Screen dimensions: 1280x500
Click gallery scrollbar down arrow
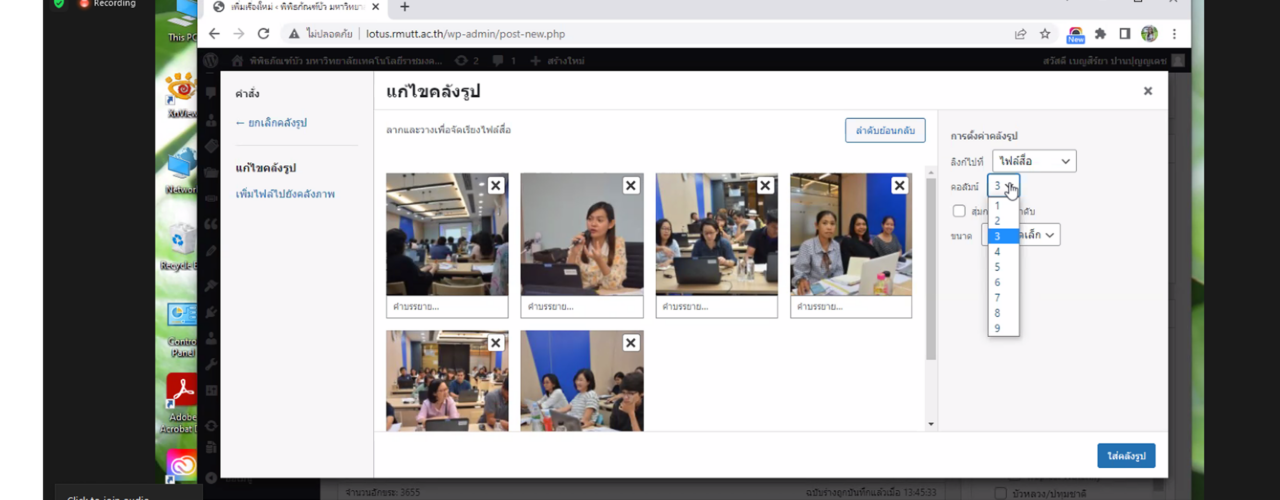[931, 424]
